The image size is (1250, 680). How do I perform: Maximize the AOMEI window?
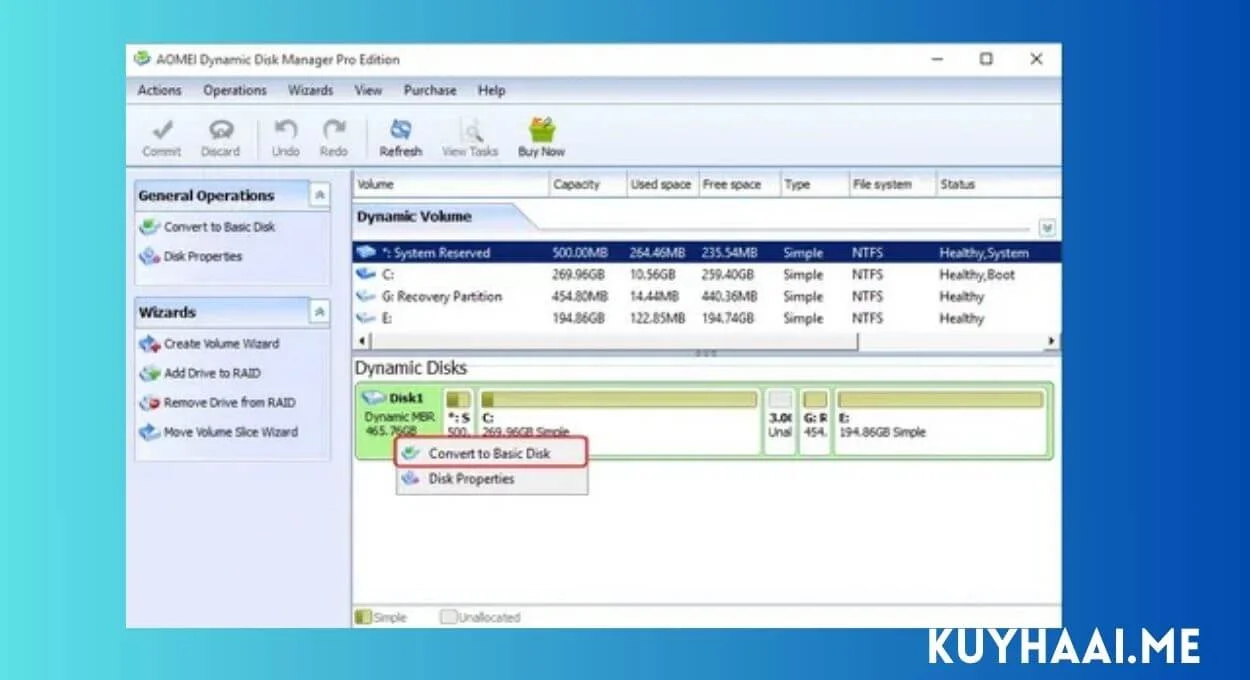pos(986,59)
